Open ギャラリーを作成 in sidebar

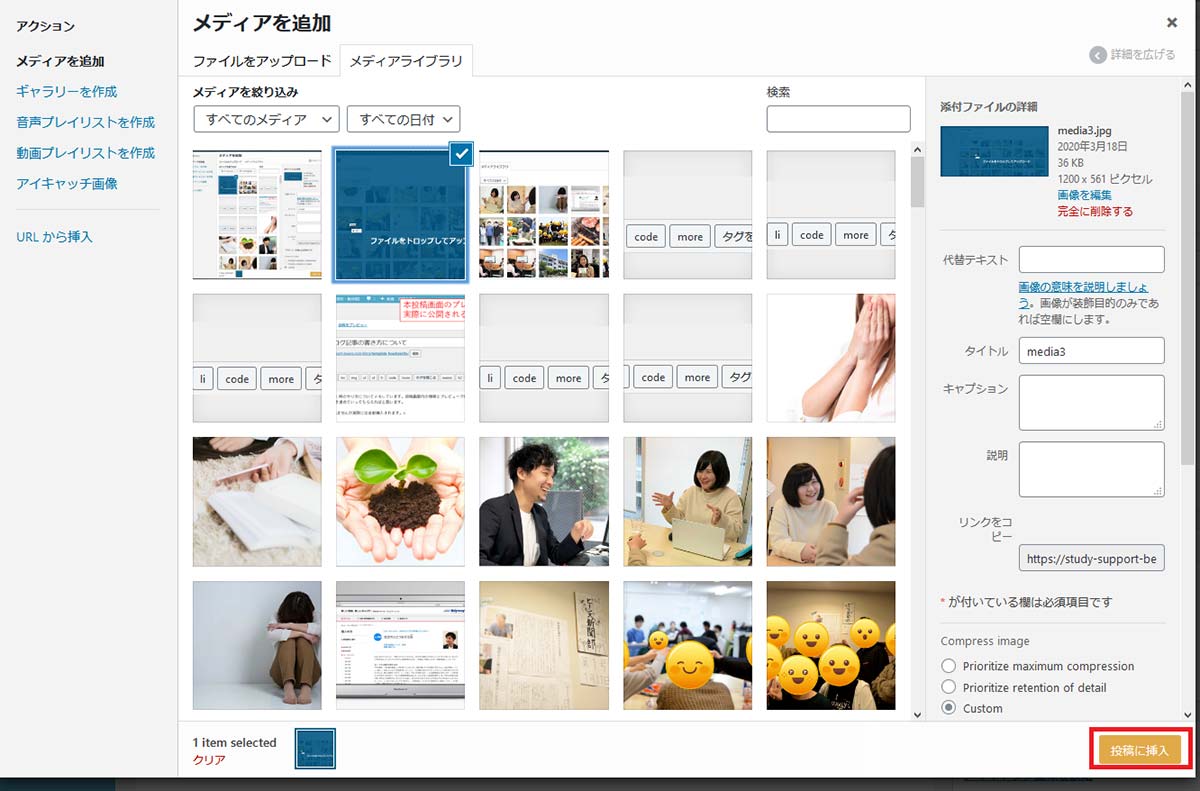point(67,92)
